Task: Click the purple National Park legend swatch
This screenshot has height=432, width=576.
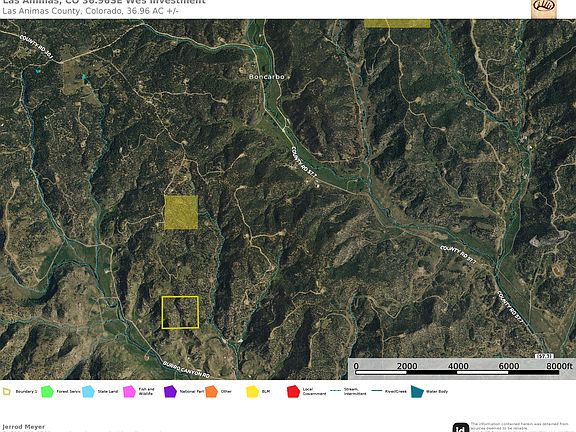Action: [170, 392]
